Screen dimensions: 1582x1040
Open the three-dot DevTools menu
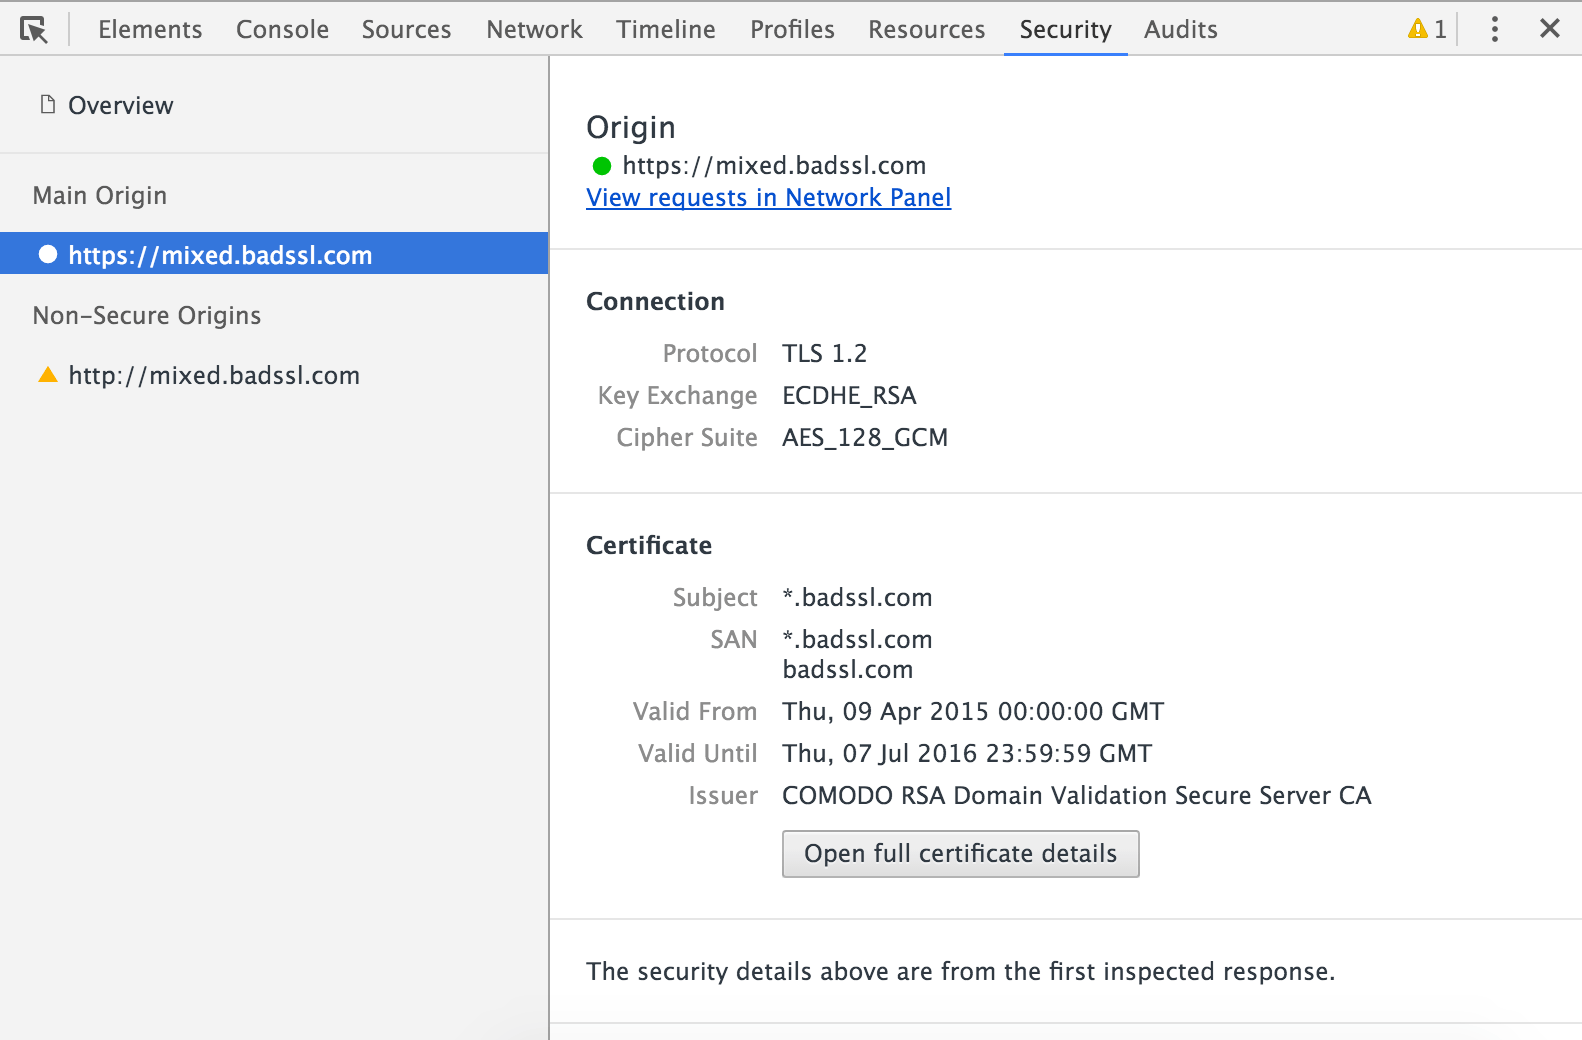click(x=1494, y=29)
